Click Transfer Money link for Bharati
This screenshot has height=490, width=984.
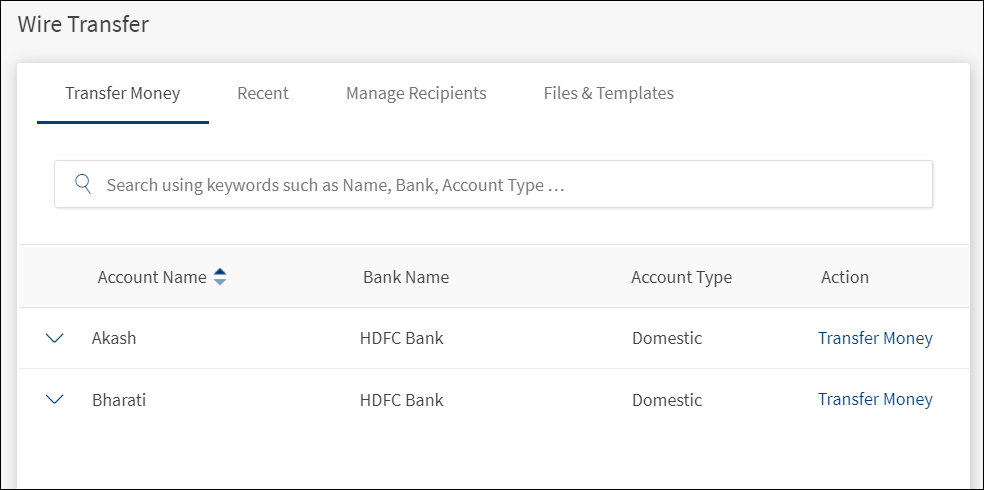click(875, 399)
